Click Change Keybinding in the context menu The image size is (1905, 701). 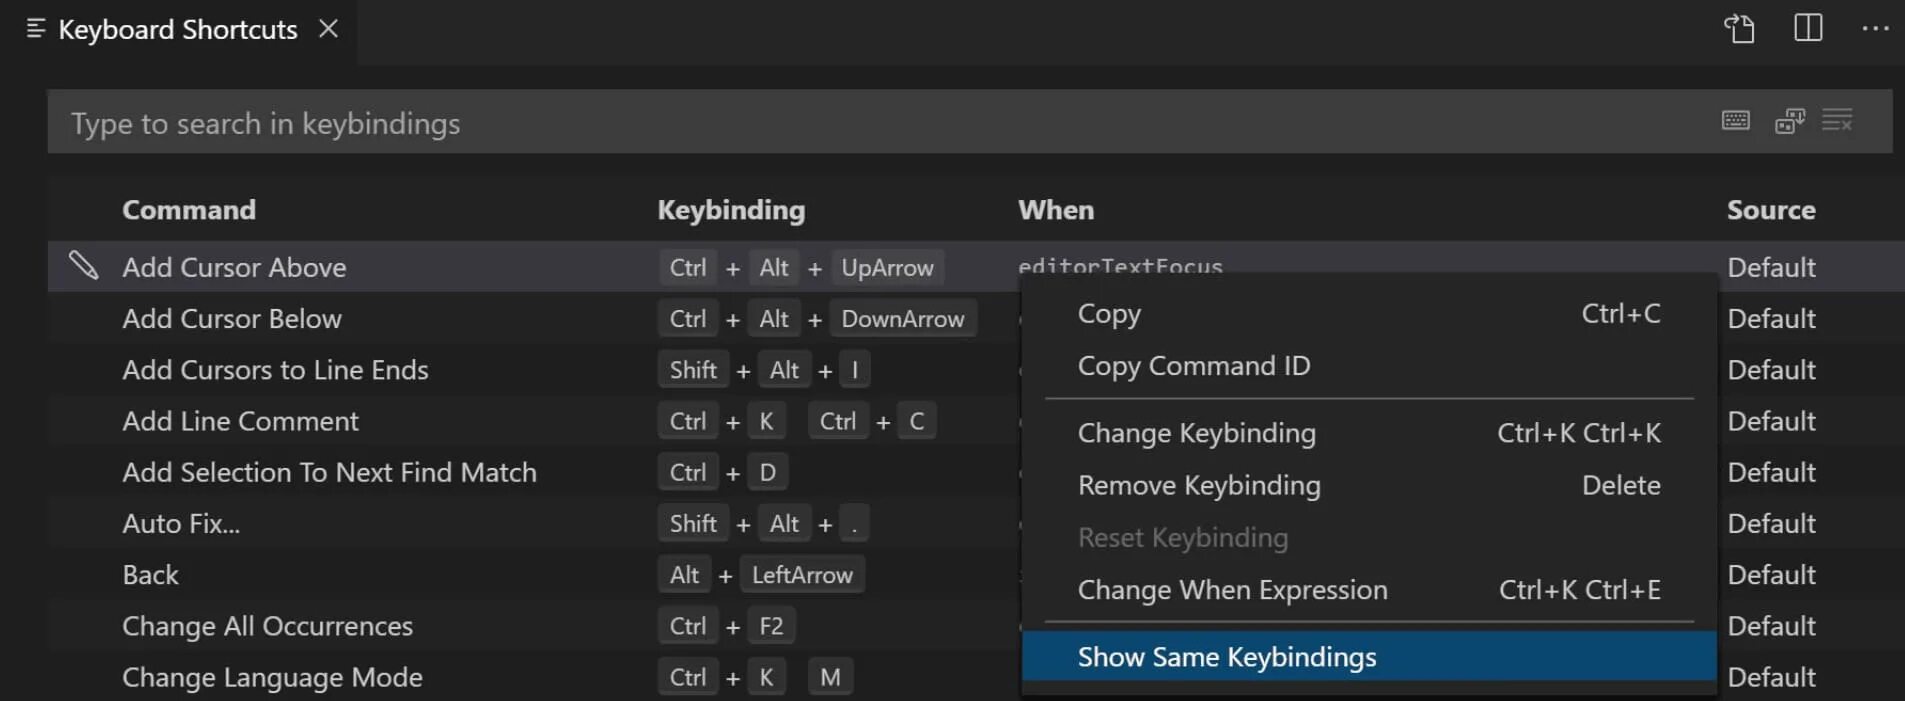[1197, 433]
